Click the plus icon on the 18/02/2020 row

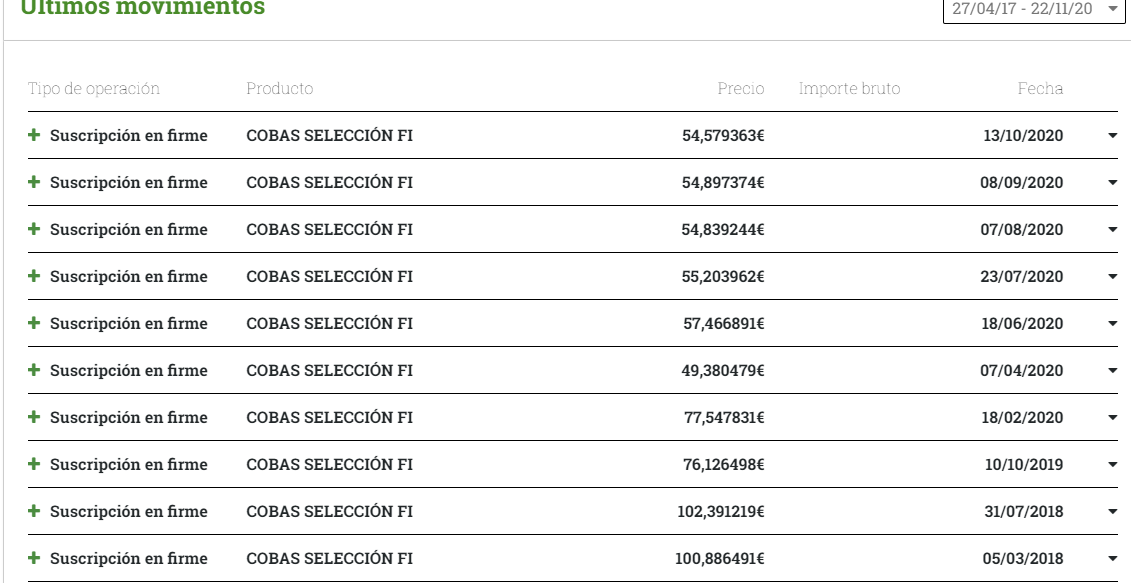pyautogui.click(x=34, y=417)
